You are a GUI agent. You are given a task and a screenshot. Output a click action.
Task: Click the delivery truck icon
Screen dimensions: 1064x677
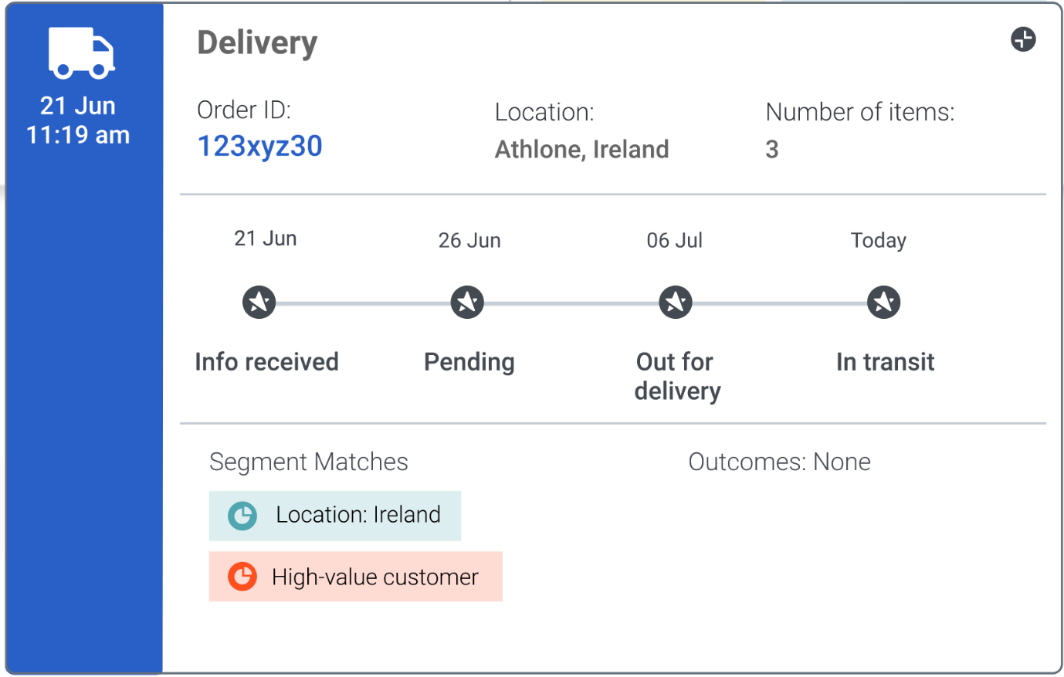click(x=81, y=53)
